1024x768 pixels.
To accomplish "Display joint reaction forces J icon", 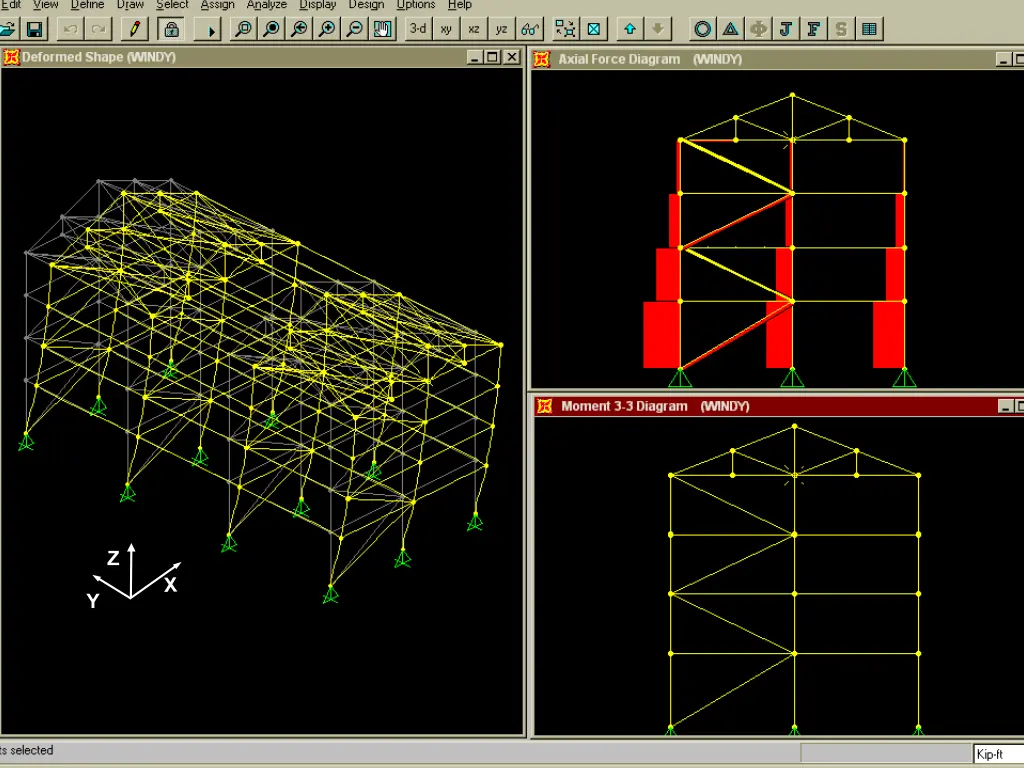I will 786,30.
